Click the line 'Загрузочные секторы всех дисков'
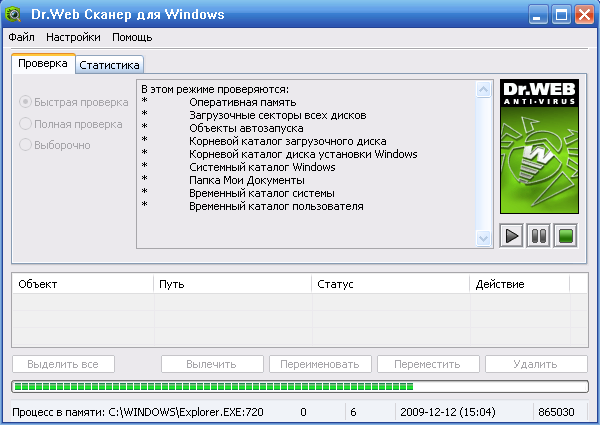This screenshot has width=600, height=425. (278, 116)
